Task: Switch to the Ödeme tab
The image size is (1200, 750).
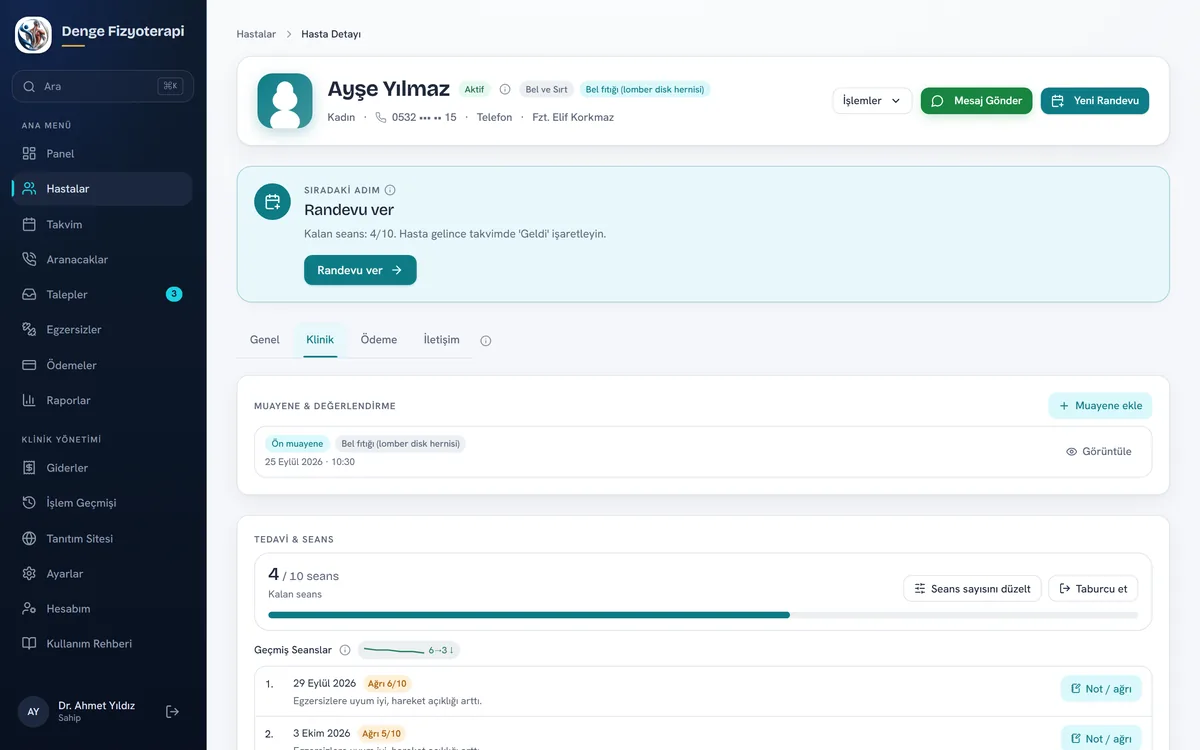Action: click(379, 340)
